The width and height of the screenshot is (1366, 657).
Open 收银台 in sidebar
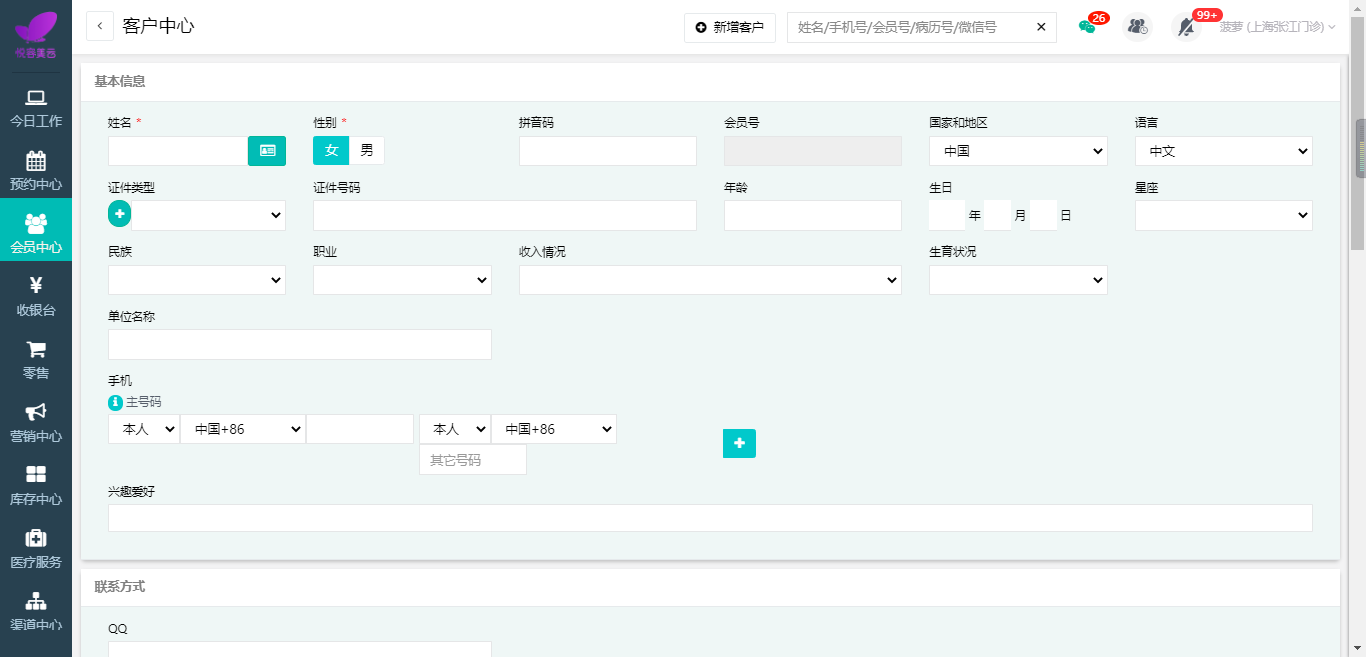(36, 297)
